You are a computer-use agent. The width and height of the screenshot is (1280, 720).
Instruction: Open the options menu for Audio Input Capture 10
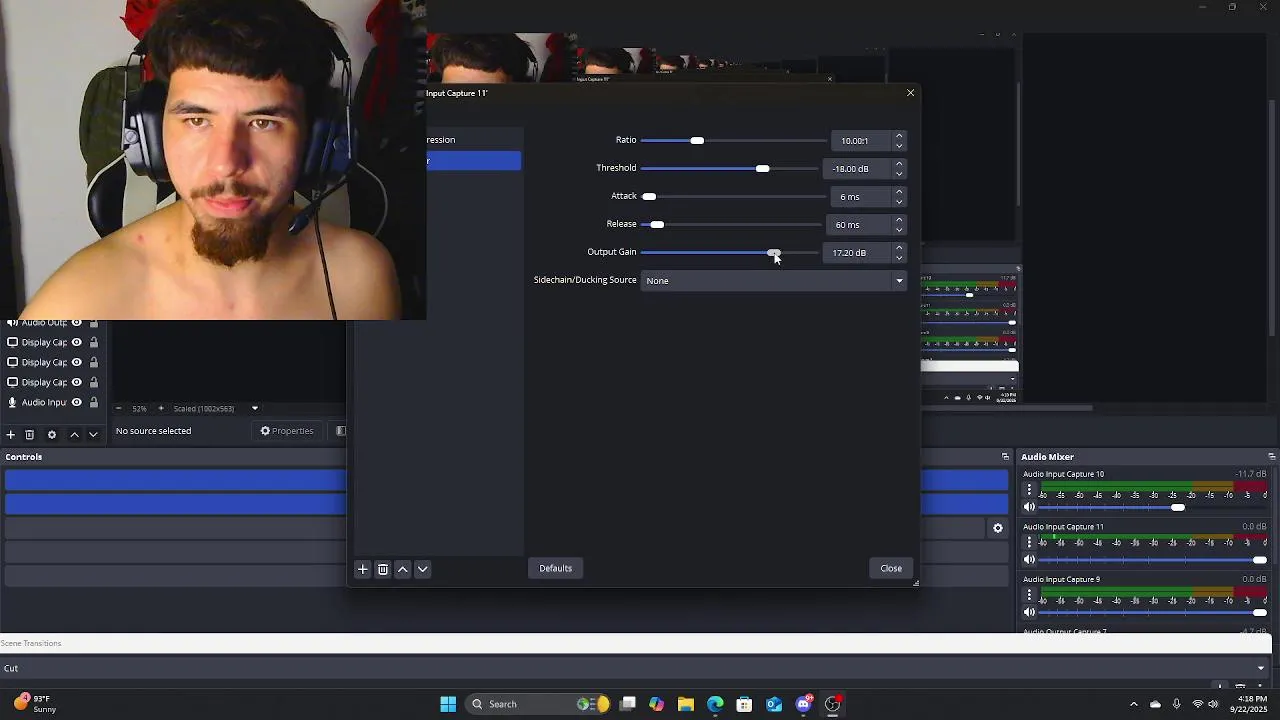pos(1029,490)
